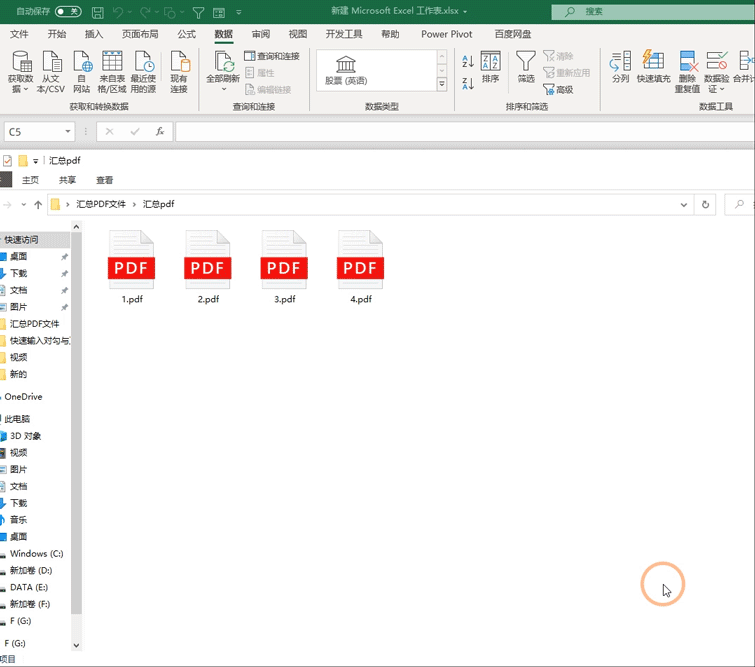Sort ascending with the A-Z icon
755x667 pixels.
[468, 61]
